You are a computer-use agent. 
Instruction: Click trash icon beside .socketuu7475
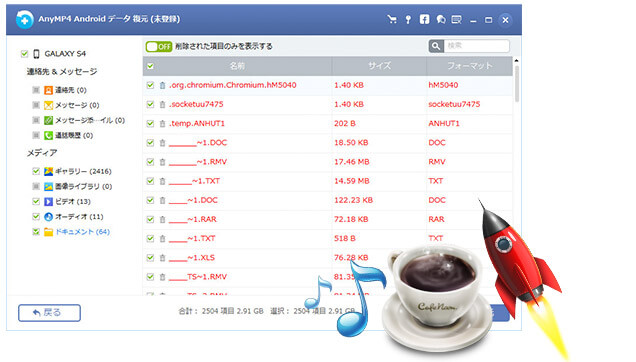coord(162,104)
